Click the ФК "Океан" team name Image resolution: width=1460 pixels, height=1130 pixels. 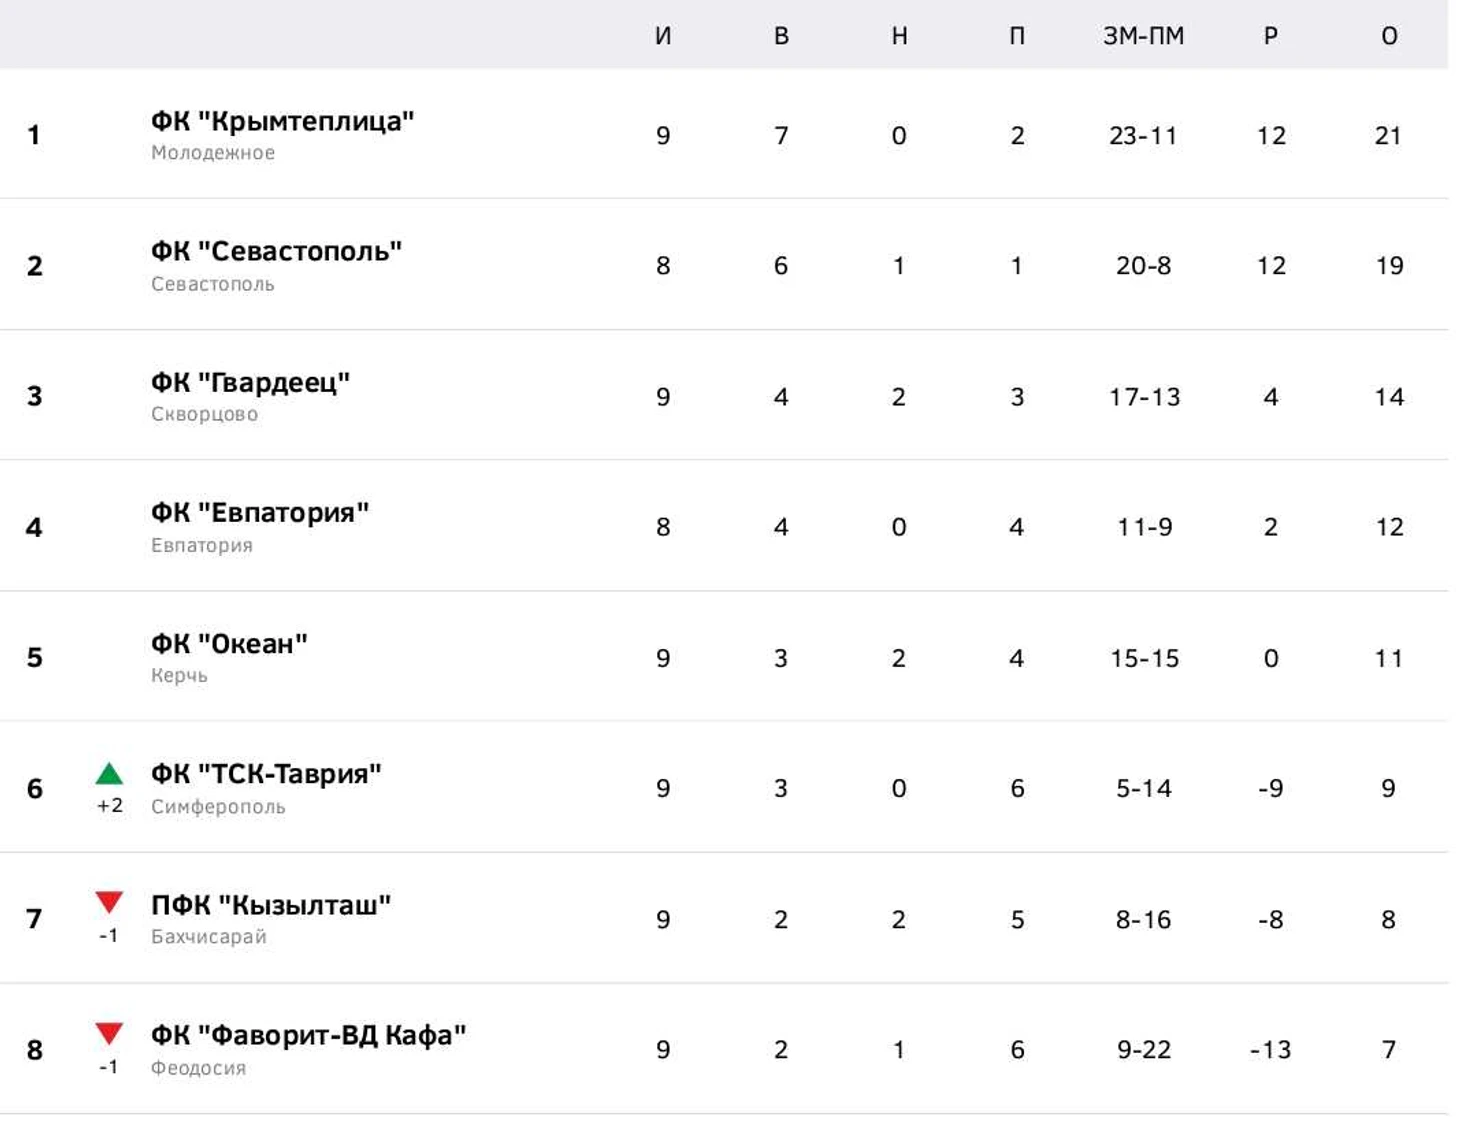pyautogui.click(x=229, y=644)
